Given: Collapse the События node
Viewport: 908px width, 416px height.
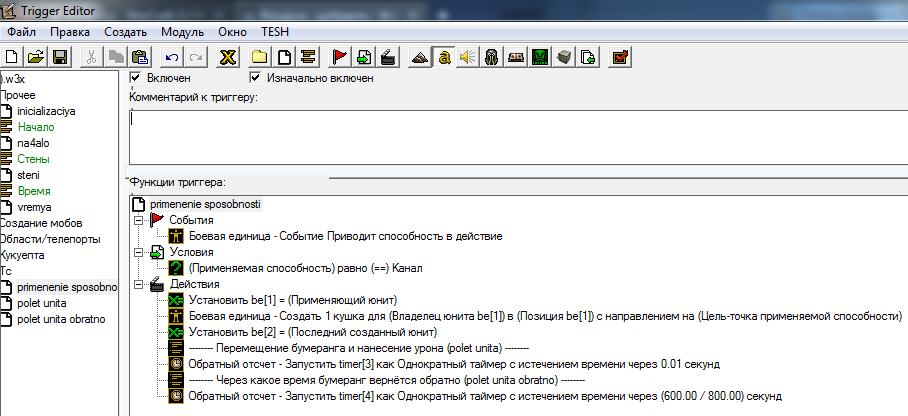Looking at the screenshot, I should point(138,221).
